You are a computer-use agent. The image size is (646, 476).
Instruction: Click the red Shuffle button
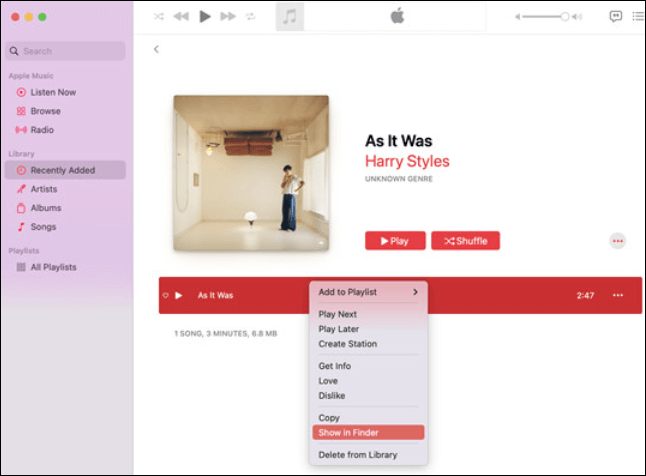coord(465,241)
